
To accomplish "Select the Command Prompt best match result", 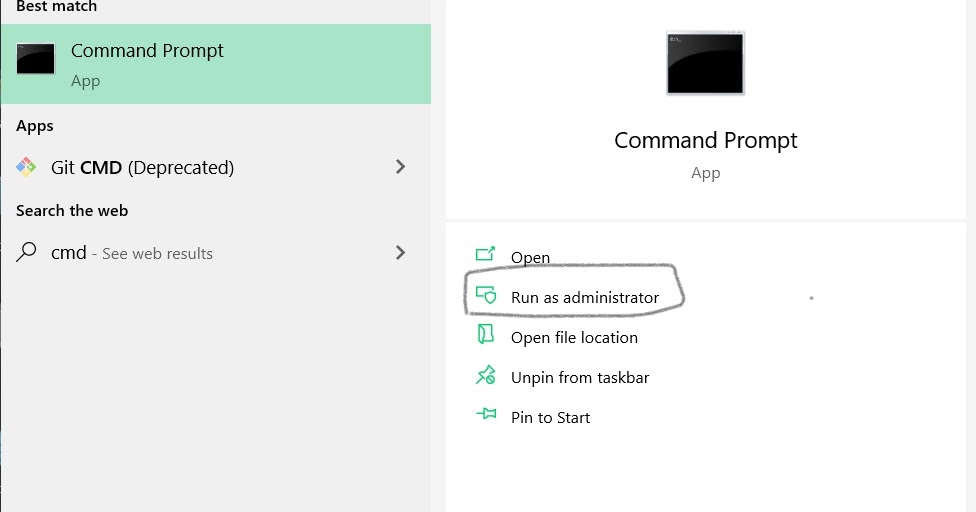I will click(215, 64).
